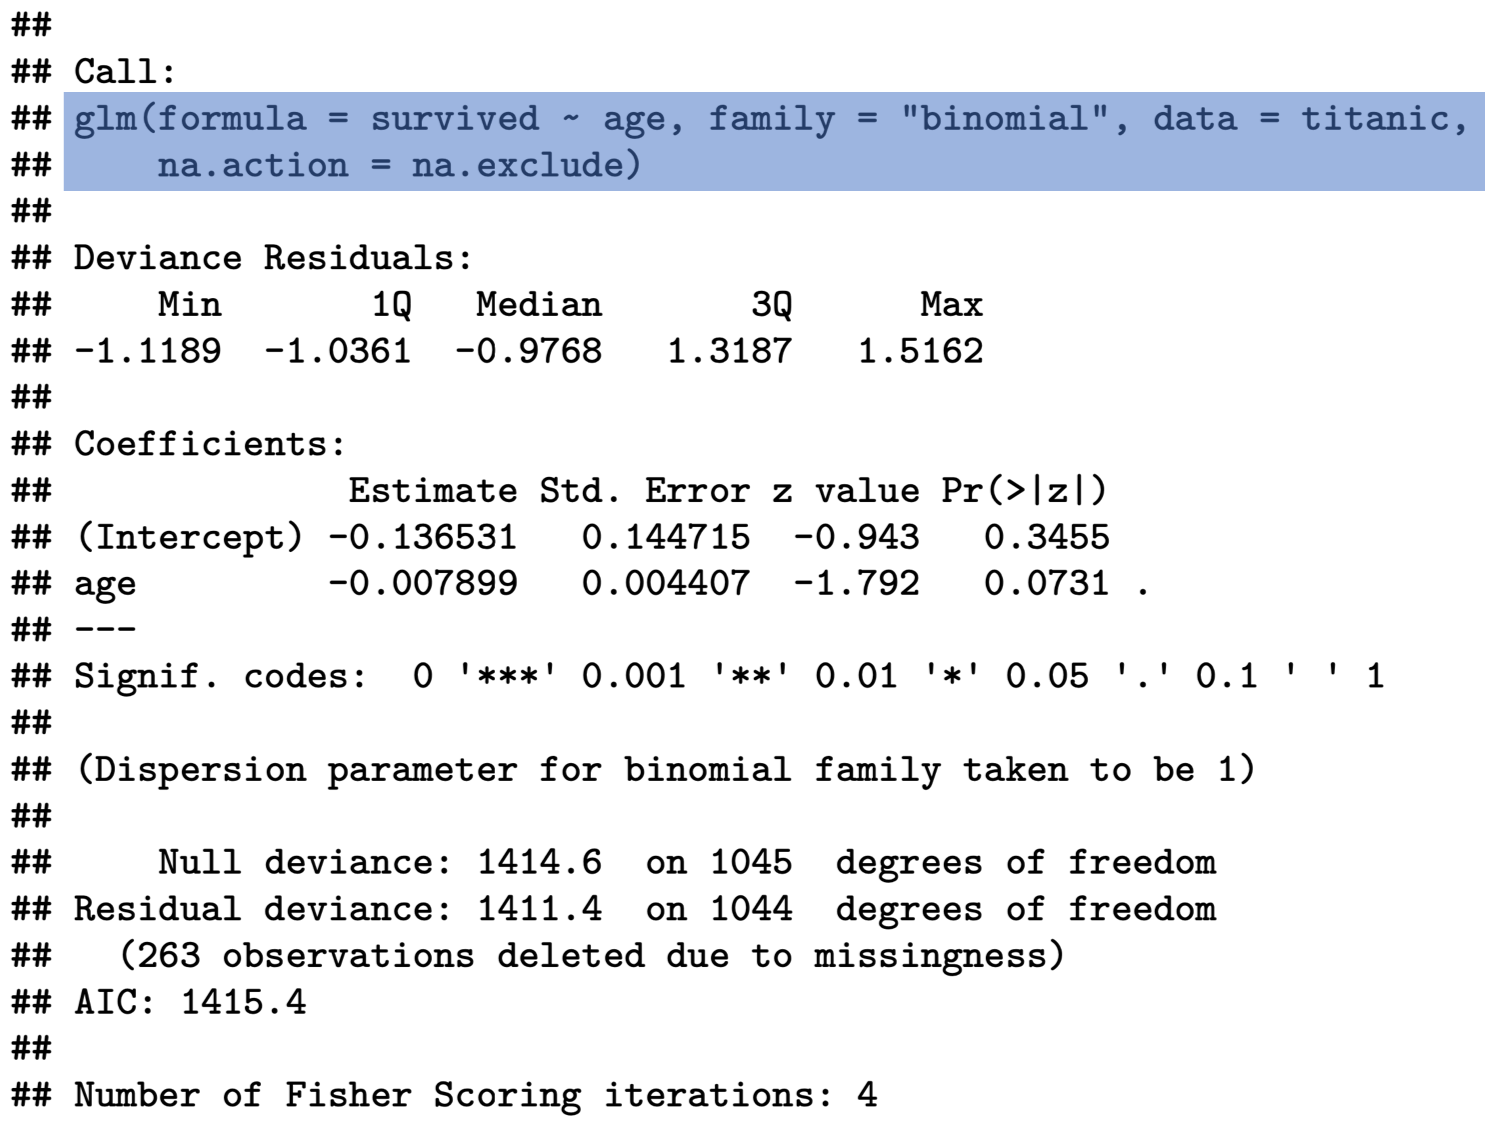Click the Max residual value 1.5162
The width and height of the screenshot is (1485, 1125).
pos(920,351)
